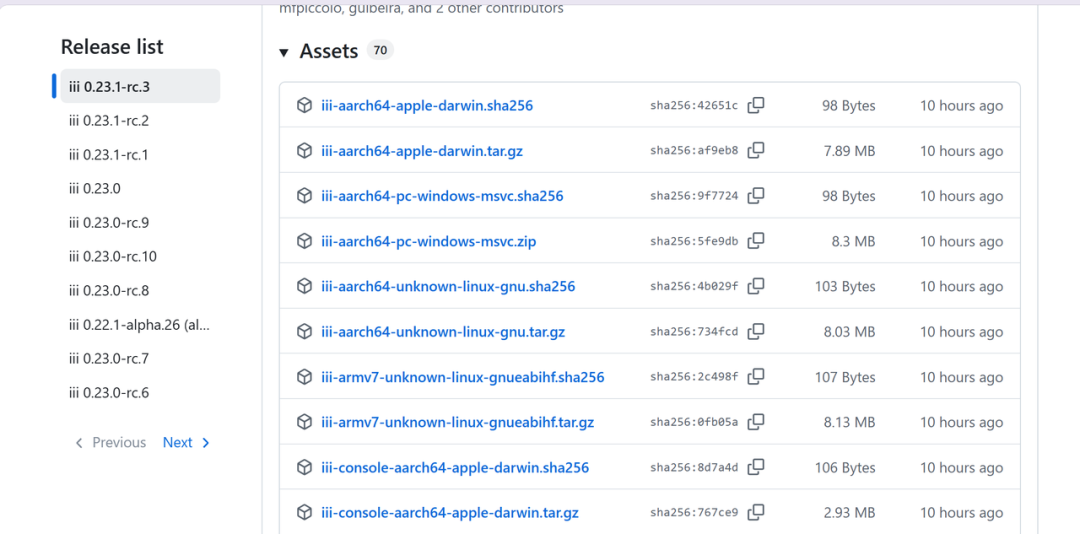
Task: Copy sha256 hash of iii-aarch64-apple-darwin.tar.gz
Action: pos(756,150)
